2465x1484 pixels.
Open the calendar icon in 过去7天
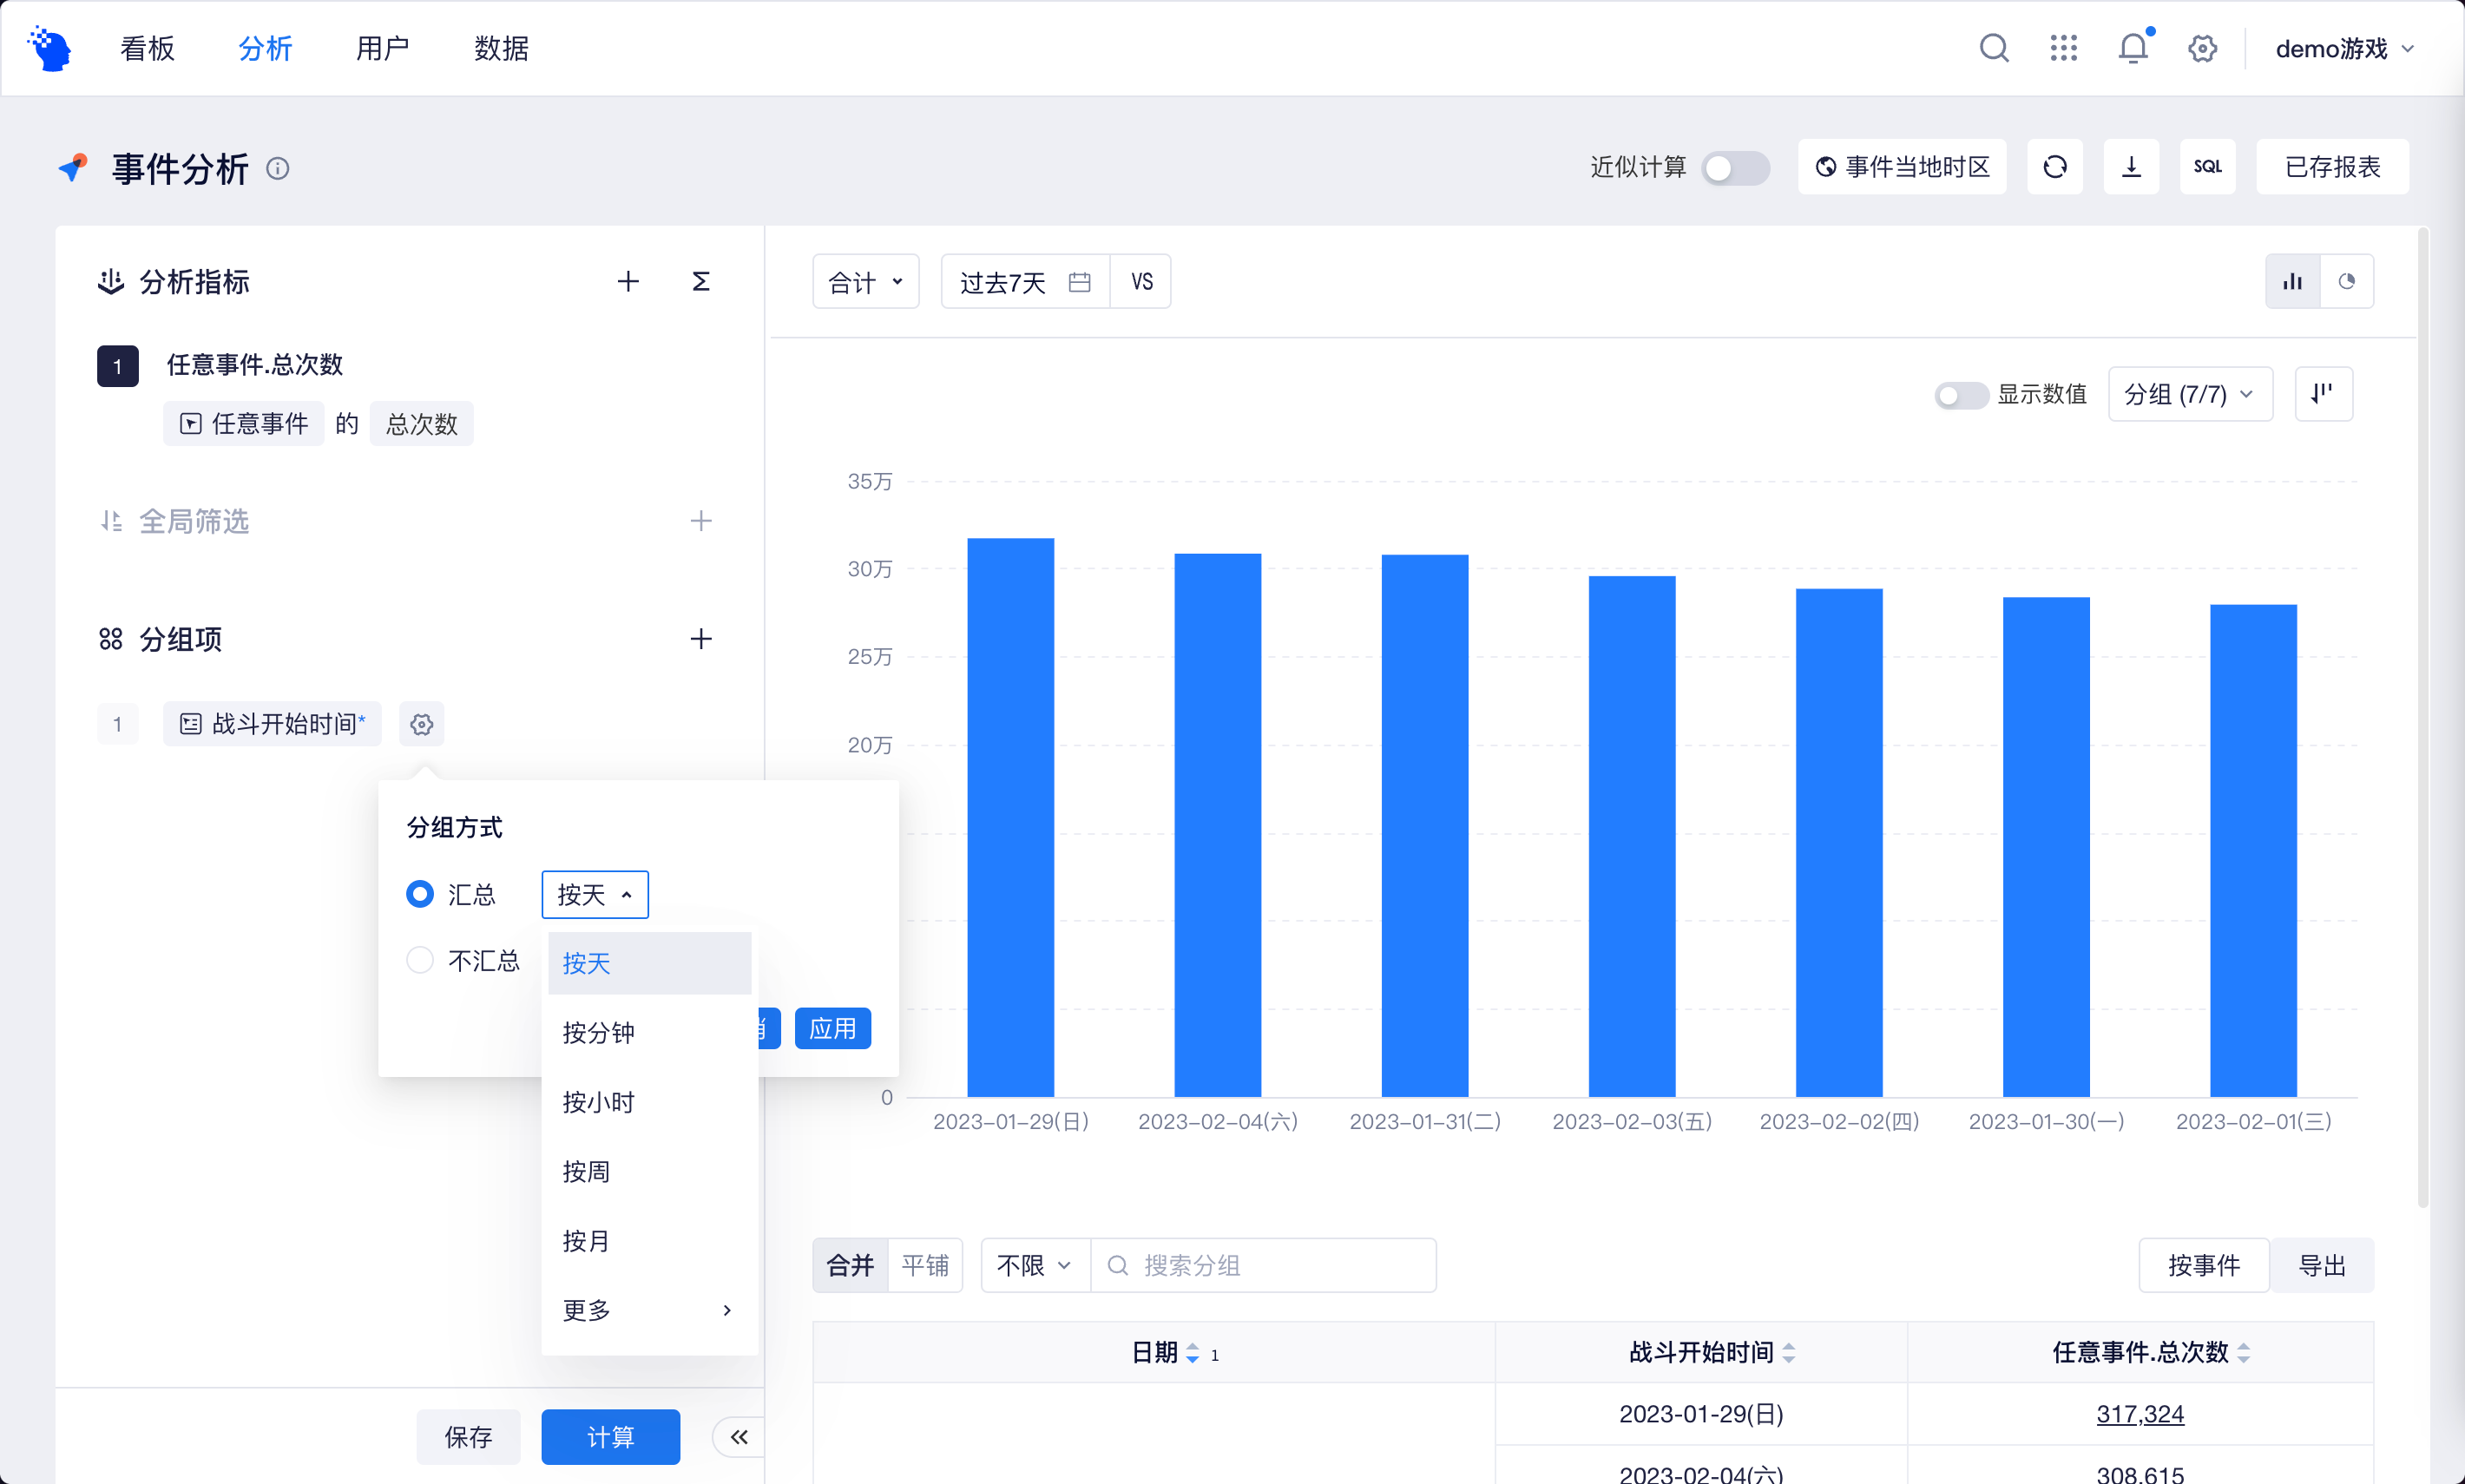coord(1079,282)
